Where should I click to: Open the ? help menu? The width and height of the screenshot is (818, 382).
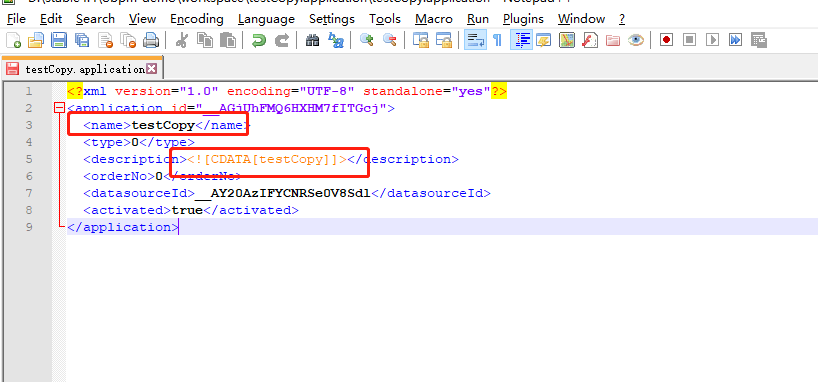[x=622, y=19]
